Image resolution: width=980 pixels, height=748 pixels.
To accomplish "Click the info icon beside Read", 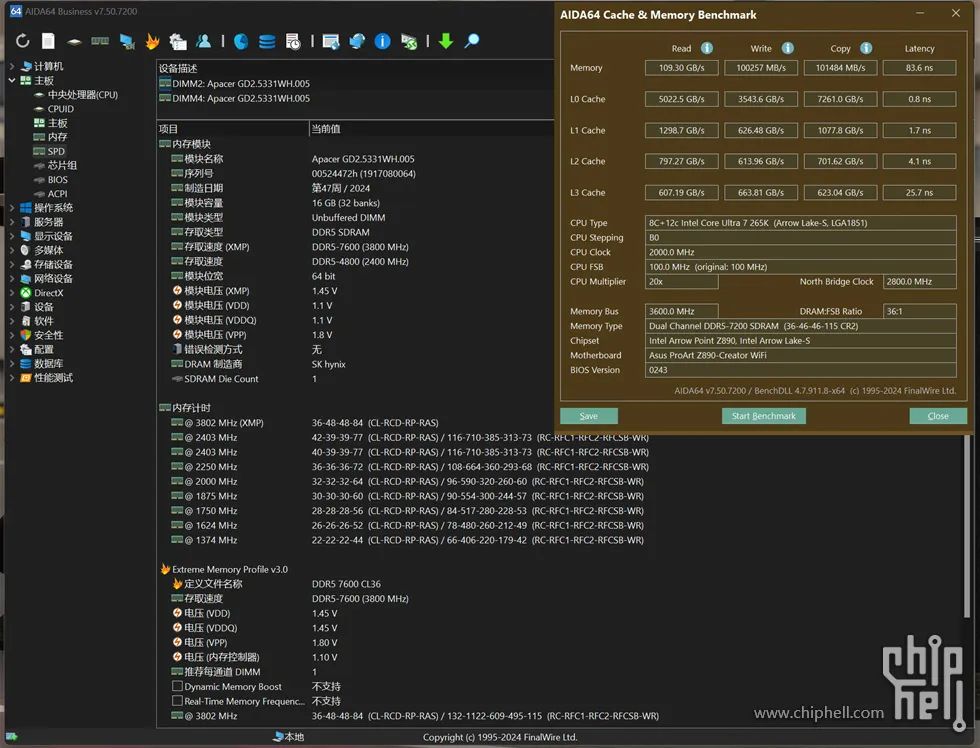I will 707,48.
